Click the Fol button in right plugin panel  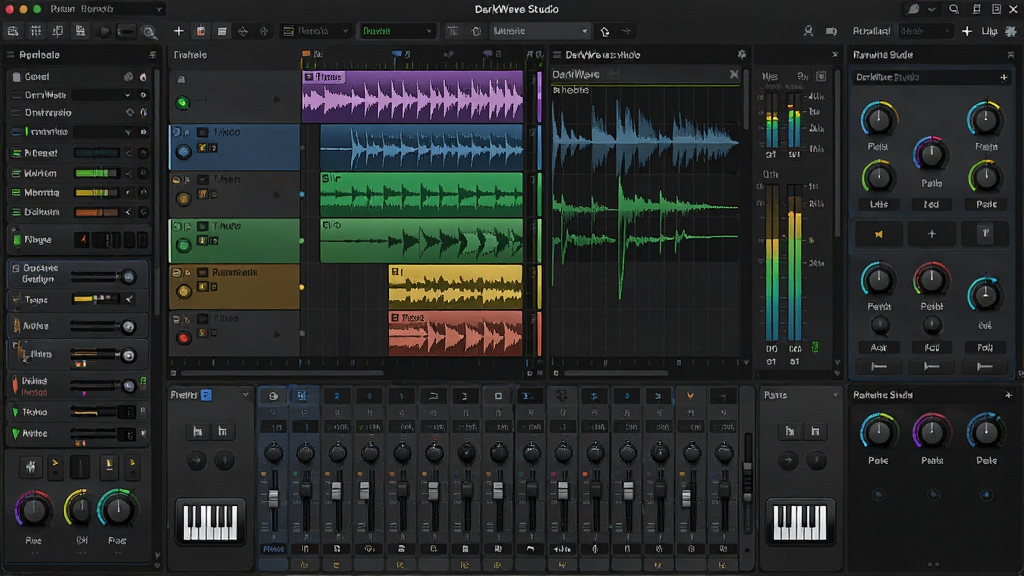[932, 347]
